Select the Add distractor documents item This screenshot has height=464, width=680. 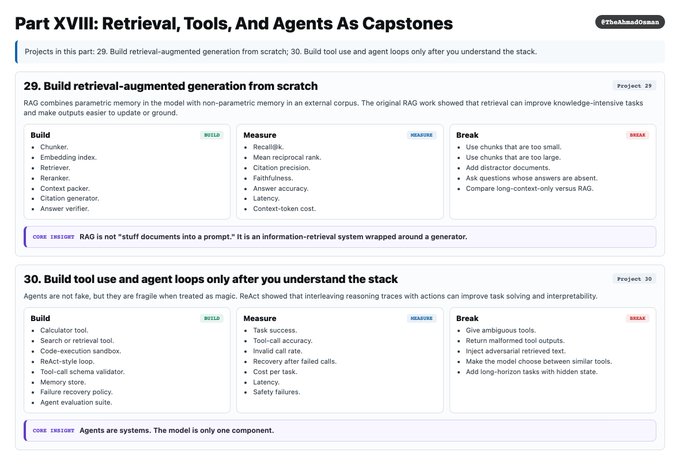[508, 168]
